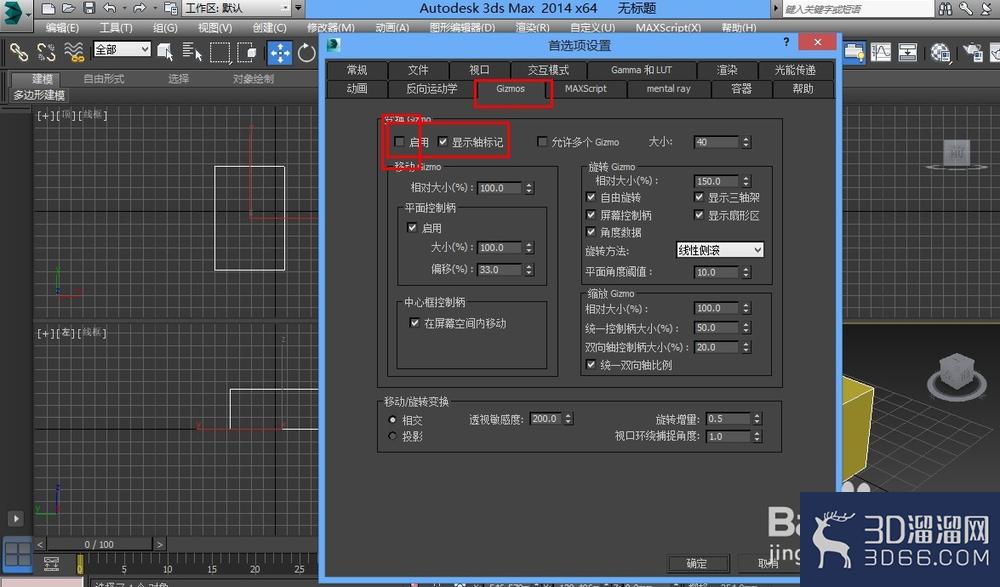Click the viewport layout icon at bottom left
The width and height of the screenshot is (1000, 587).
coord(18,554)
